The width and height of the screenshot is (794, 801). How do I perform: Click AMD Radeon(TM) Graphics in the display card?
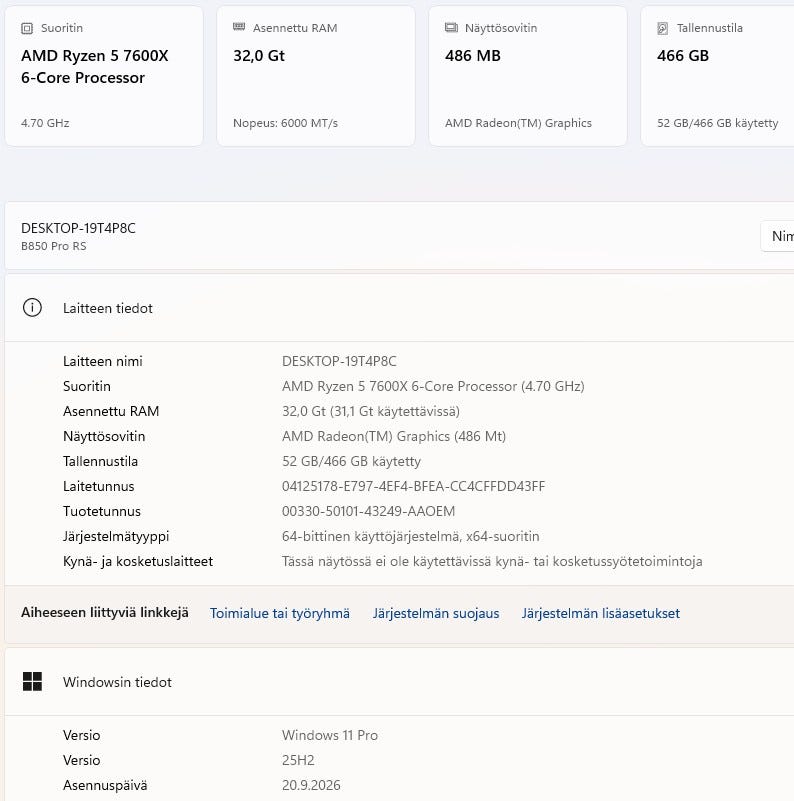[518, 123]
